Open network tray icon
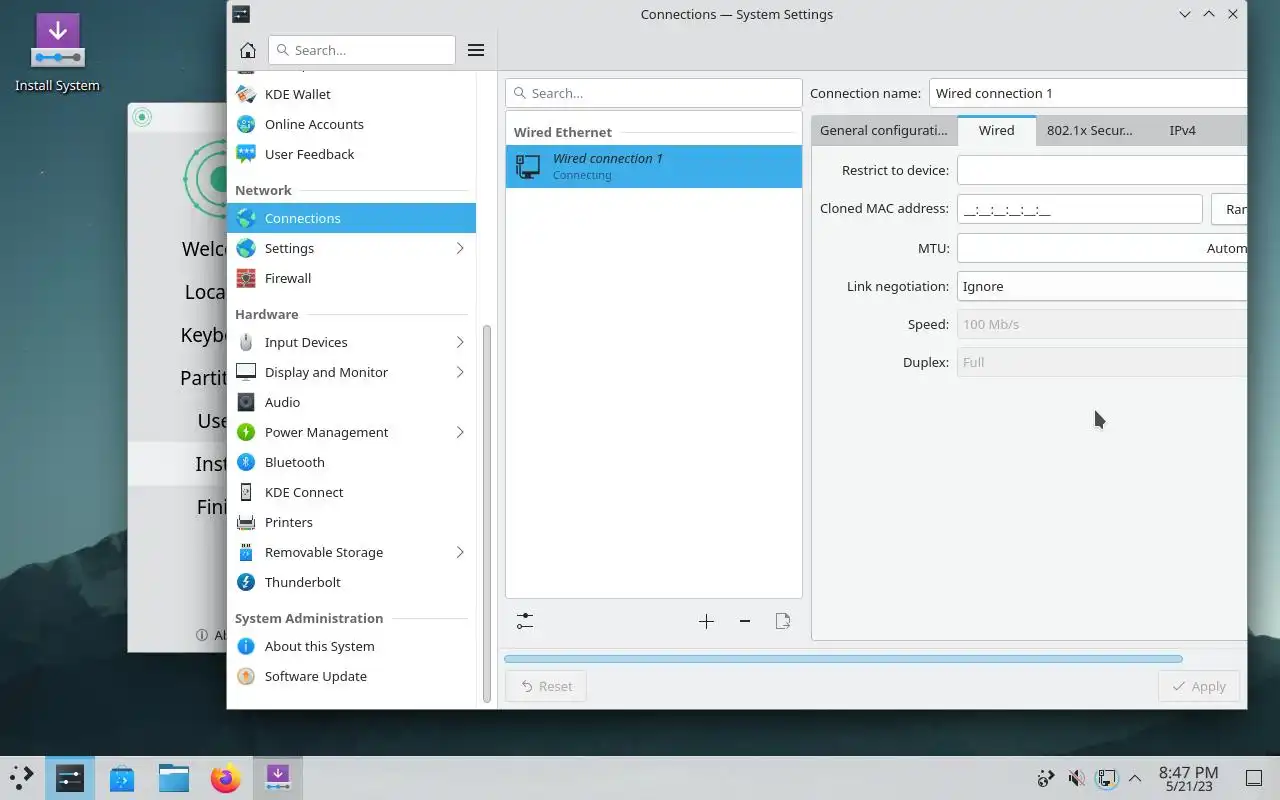Viewport: 1280px width, 800px height. 1106,777
